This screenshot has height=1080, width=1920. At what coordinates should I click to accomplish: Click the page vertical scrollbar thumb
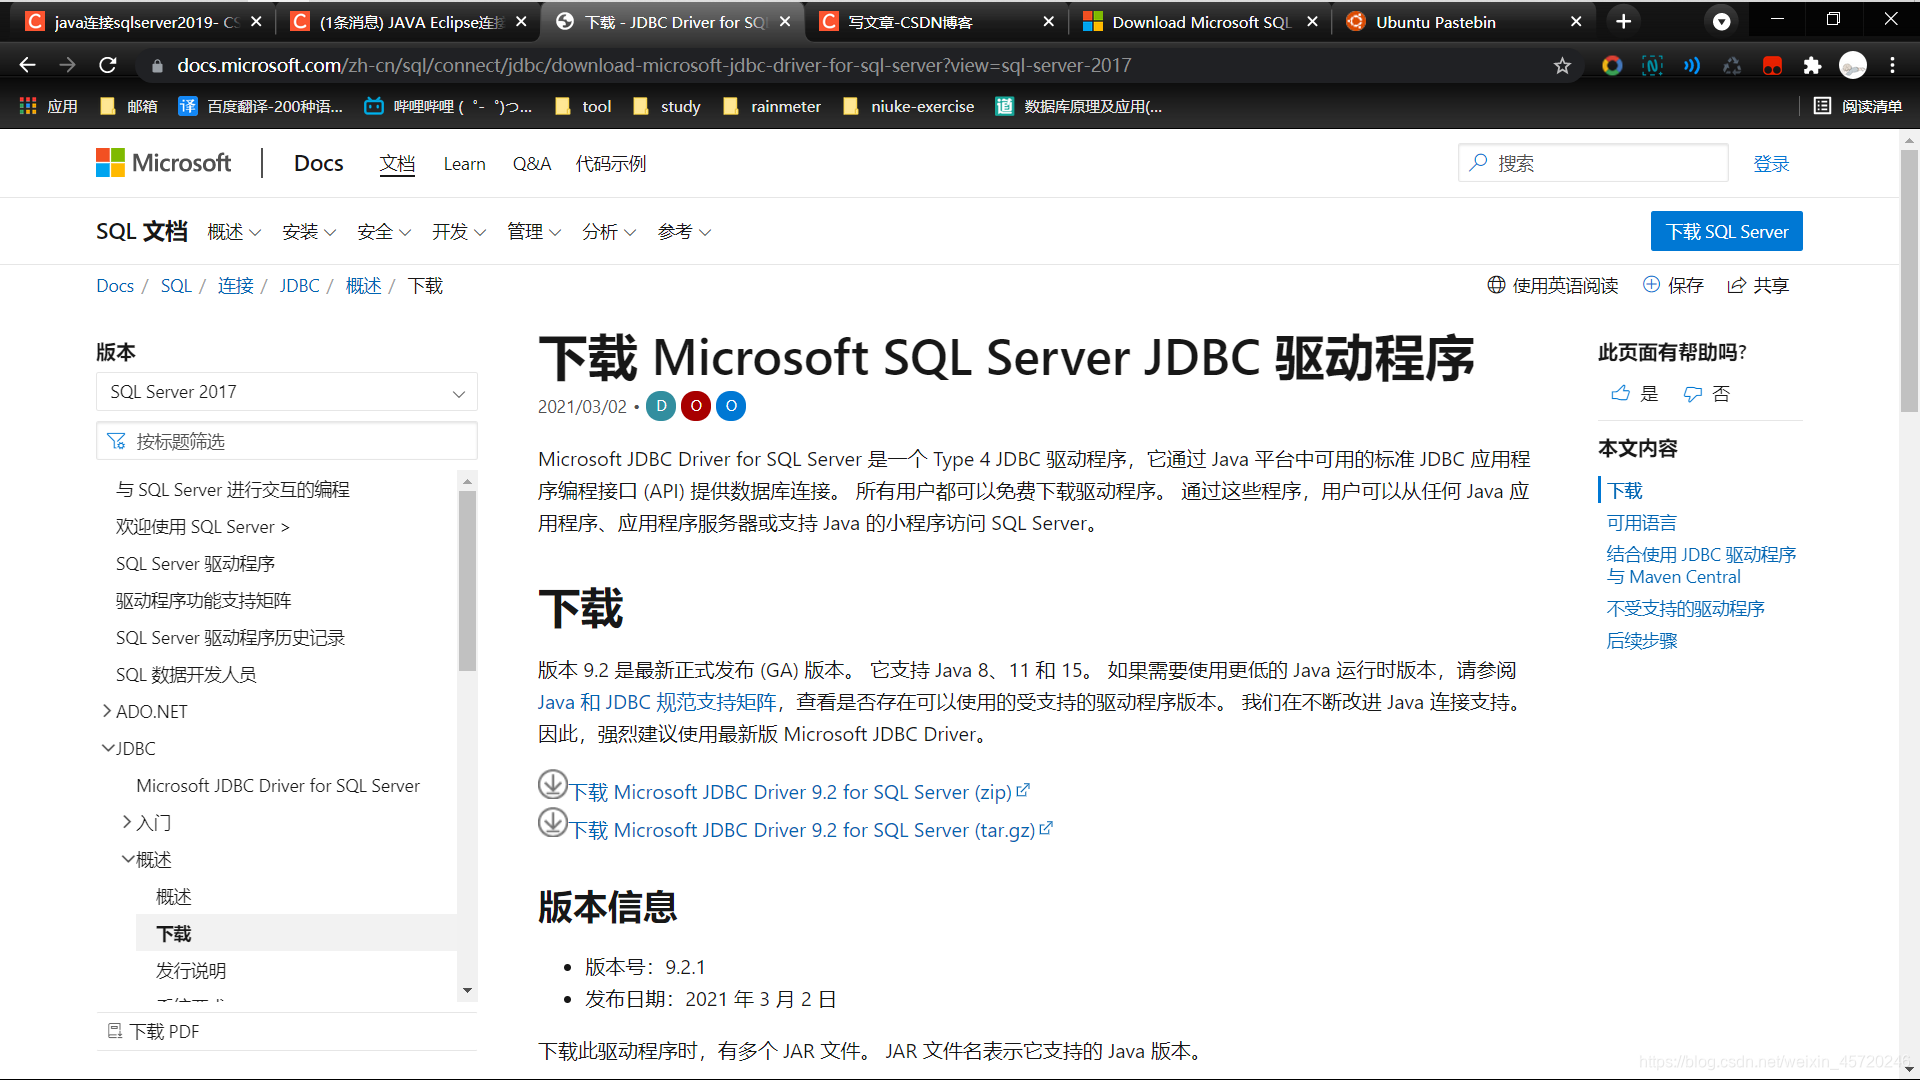coord(1909,280)
